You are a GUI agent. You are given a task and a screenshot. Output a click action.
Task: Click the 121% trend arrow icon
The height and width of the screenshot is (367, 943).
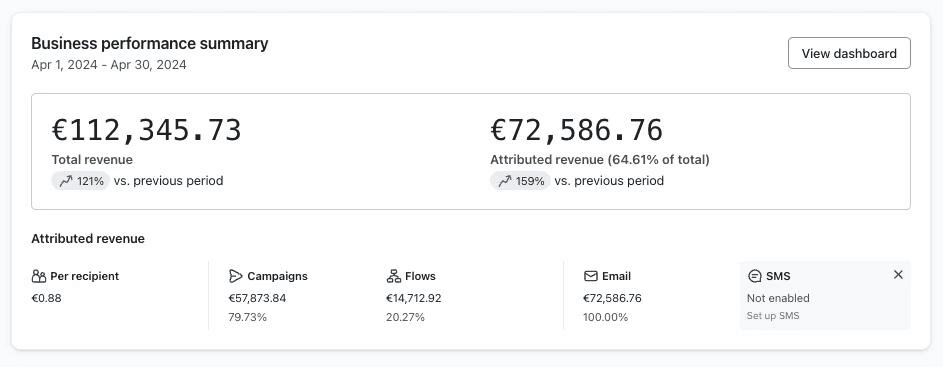point(66,180)
